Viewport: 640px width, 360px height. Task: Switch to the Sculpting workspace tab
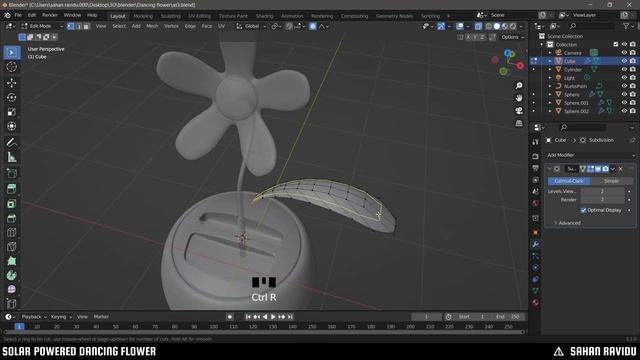coord(171,16)
